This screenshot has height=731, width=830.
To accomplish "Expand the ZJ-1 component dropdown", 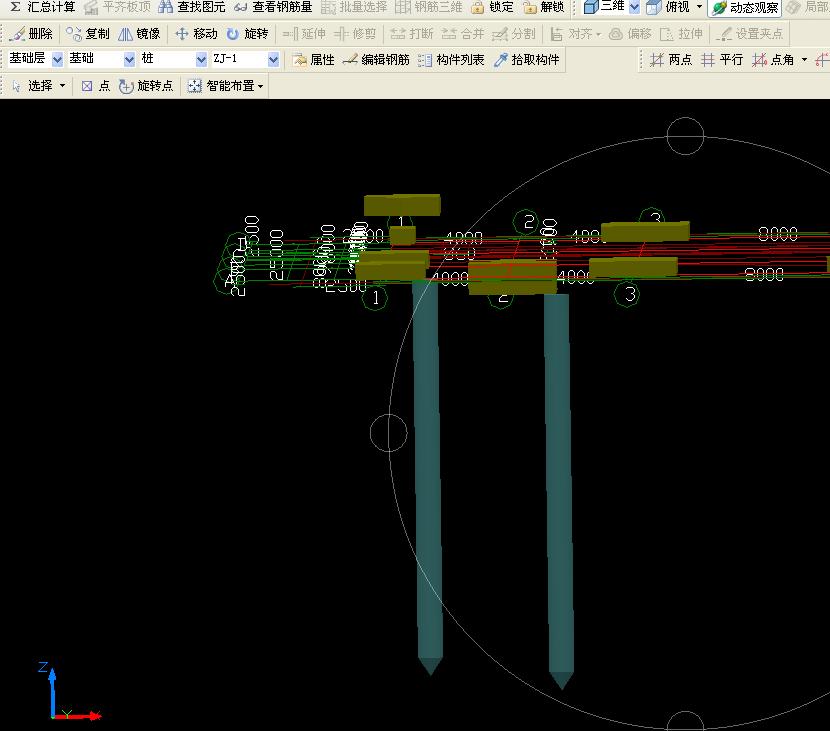I will pyautogui.click(x=273, y=60).
